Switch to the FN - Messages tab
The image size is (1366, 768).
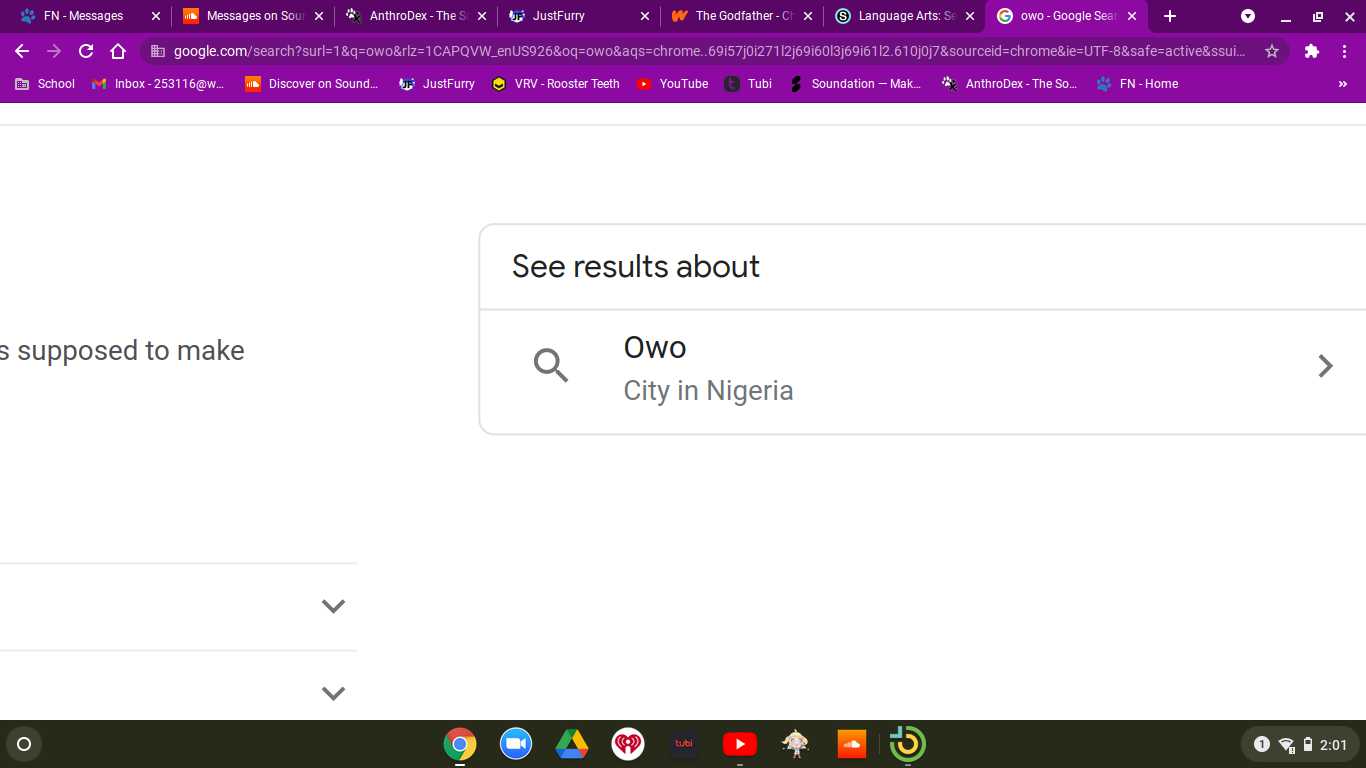83,16
